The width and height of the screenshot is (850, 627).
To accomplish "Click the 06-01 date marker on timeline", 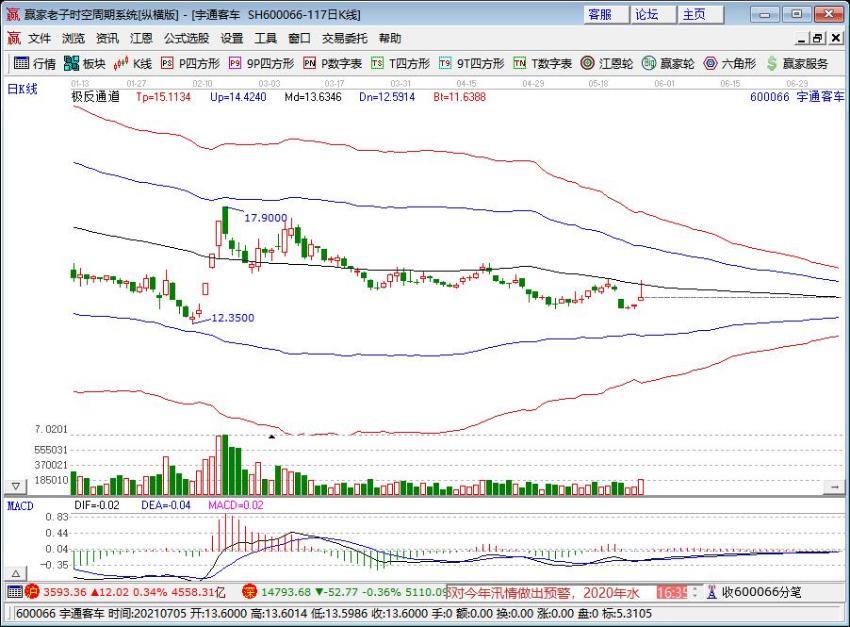I will 664,83.
